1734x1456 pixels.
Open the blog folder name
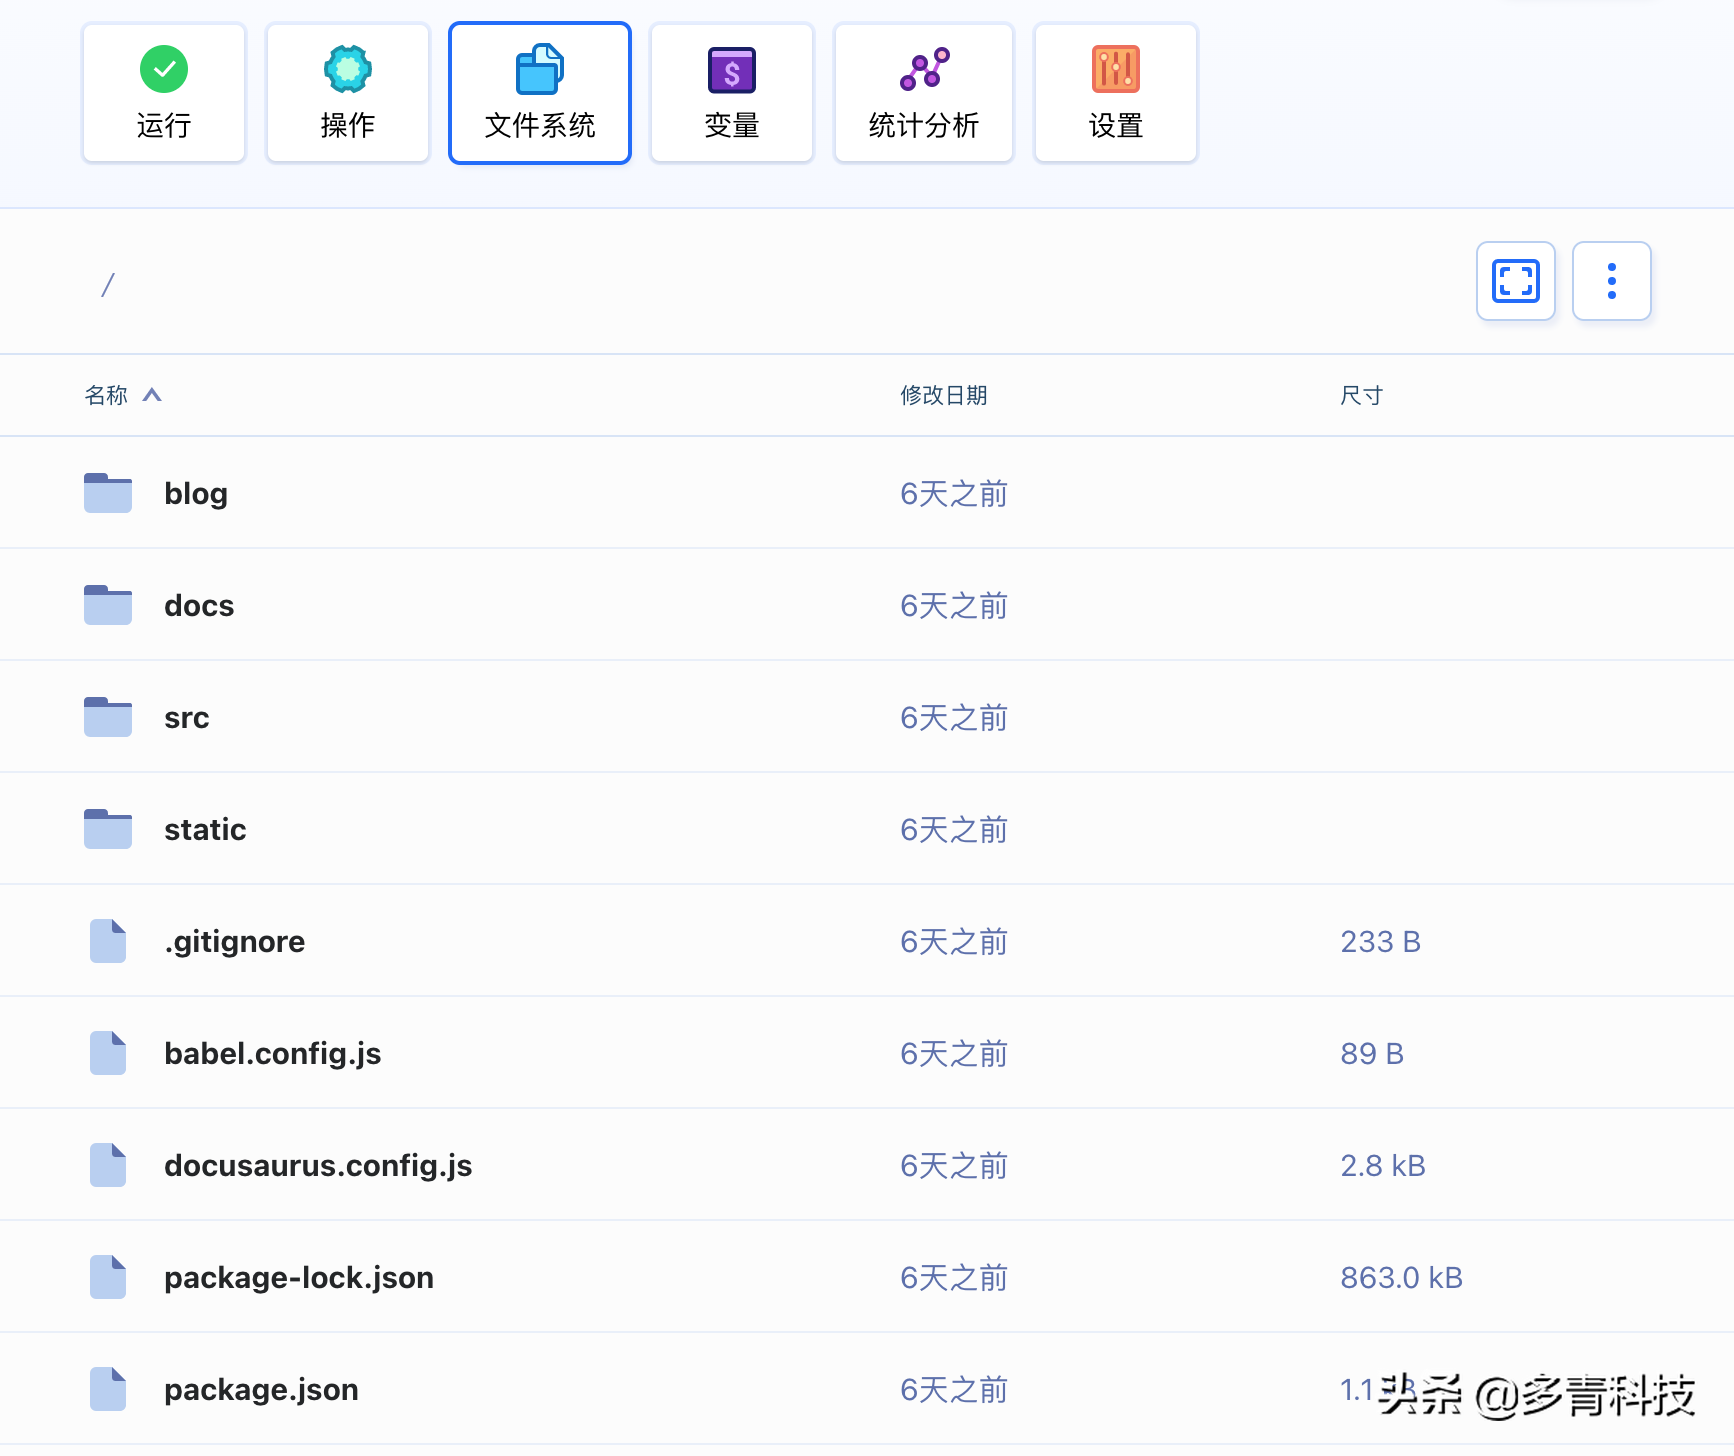(196, 493)
